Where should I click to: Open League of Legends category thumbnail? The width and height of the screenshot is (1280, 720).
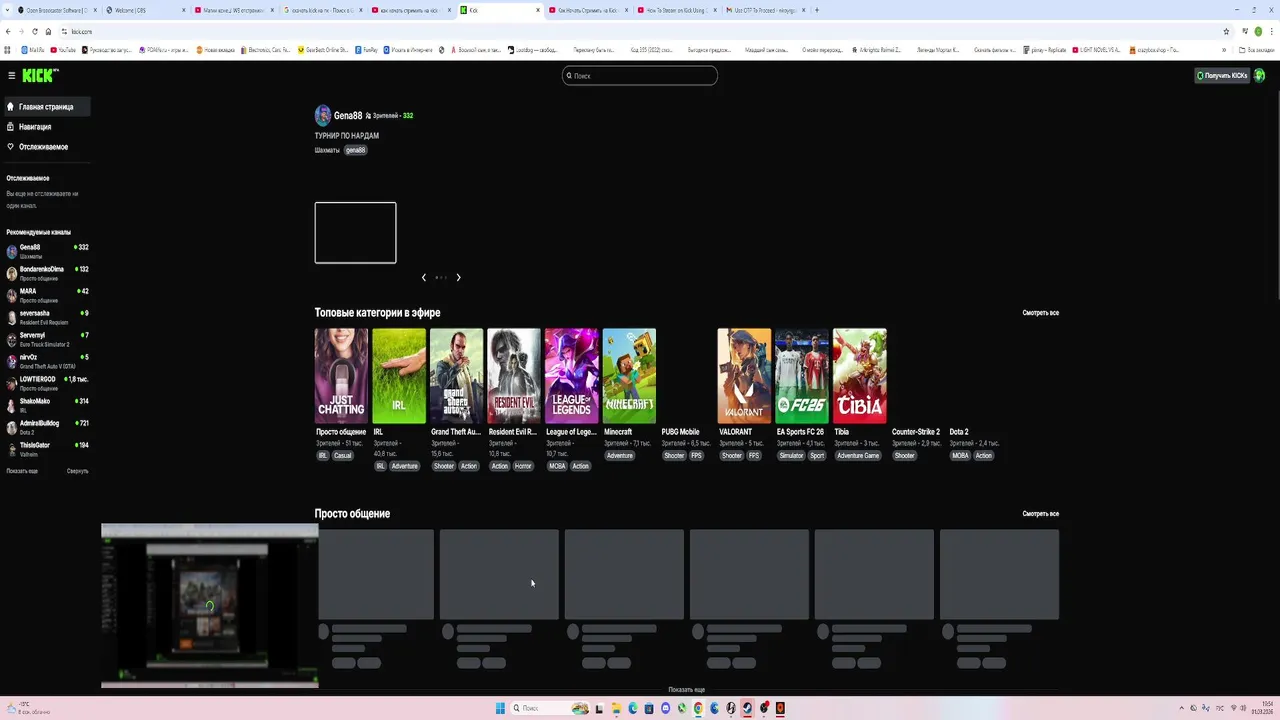pyautogui.click(x=572, y=376)
